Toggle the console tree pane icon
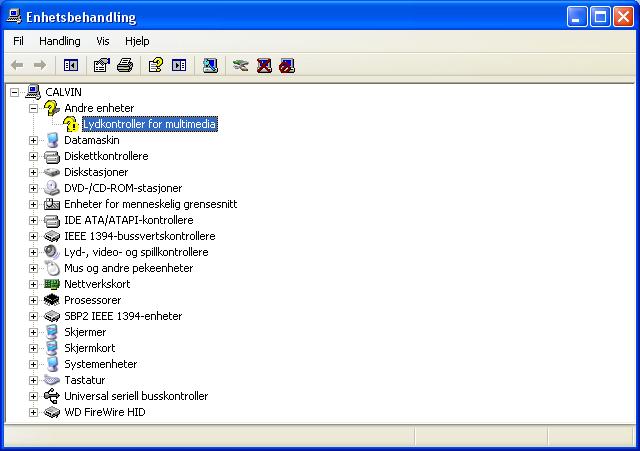 pos(71,65)
